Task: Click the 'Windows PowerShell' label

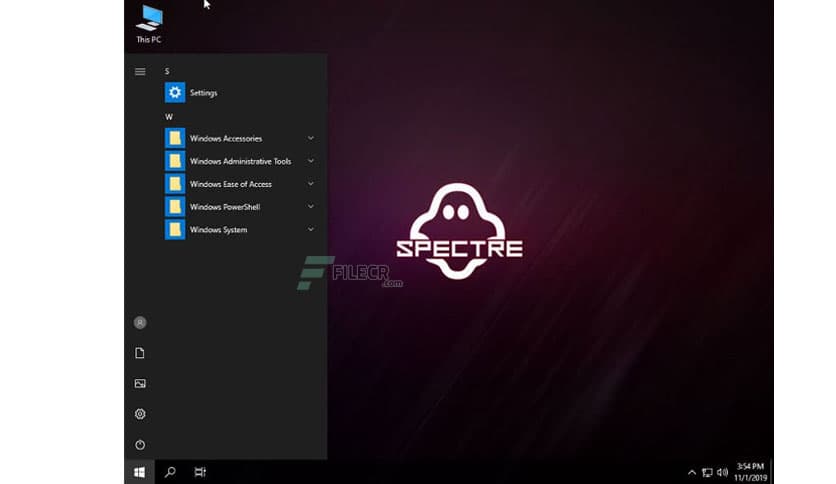Action: click(225, 207)
